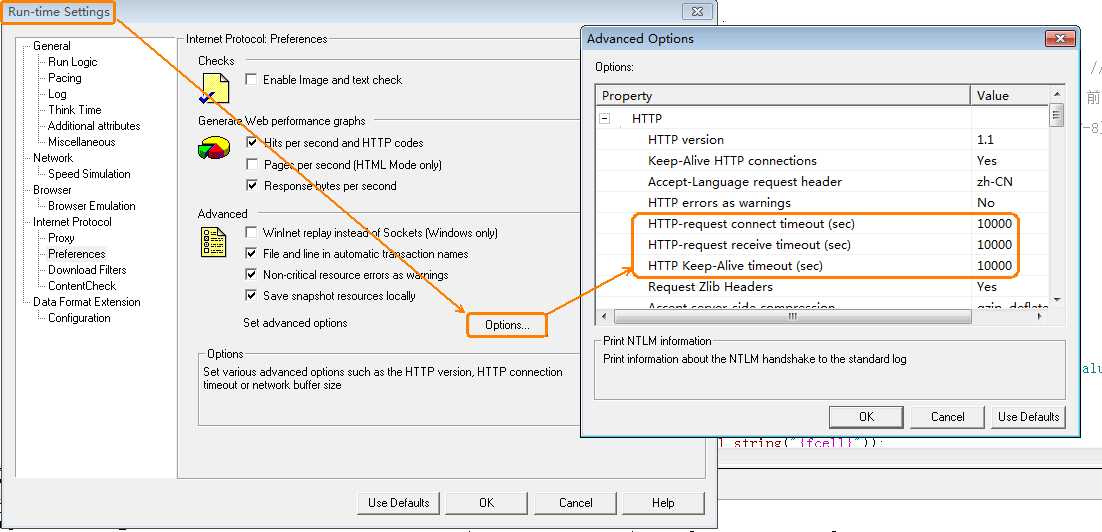Viewport: 1102px width, 532px height.
Task: Select the Browser tree node
Action: (x=52, y=190)
